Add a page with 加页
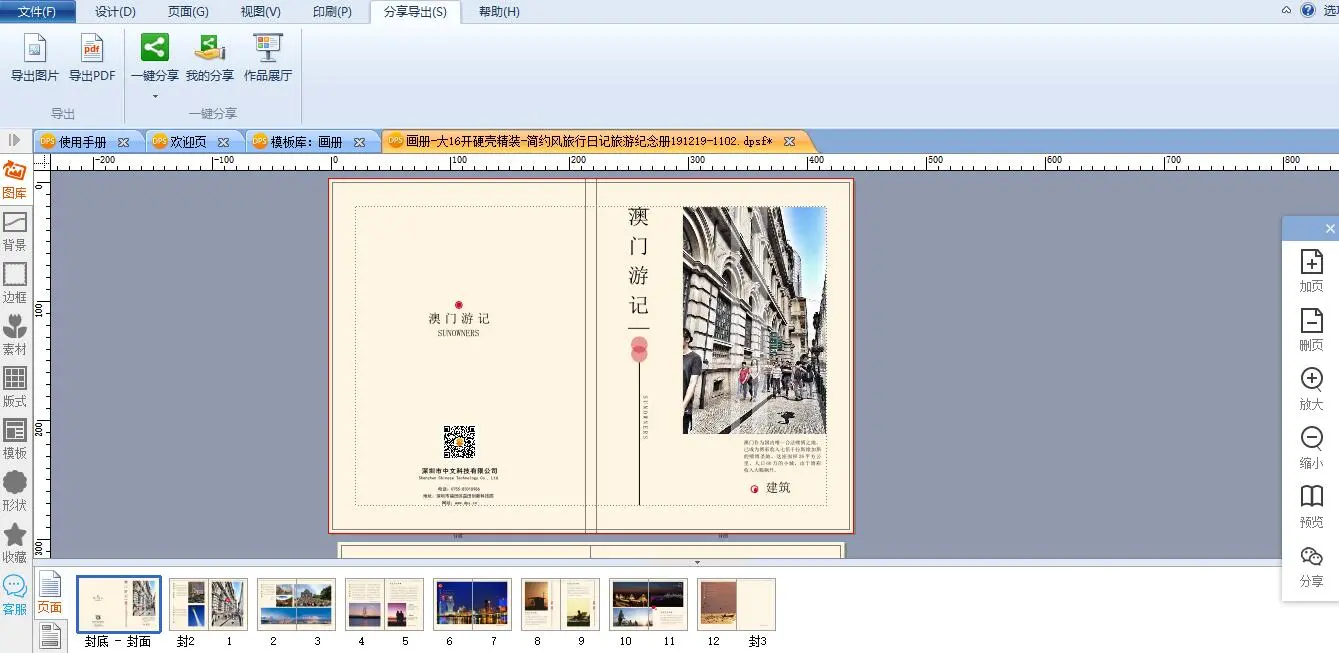The image size is (1339, 653). coord(1311,271)
